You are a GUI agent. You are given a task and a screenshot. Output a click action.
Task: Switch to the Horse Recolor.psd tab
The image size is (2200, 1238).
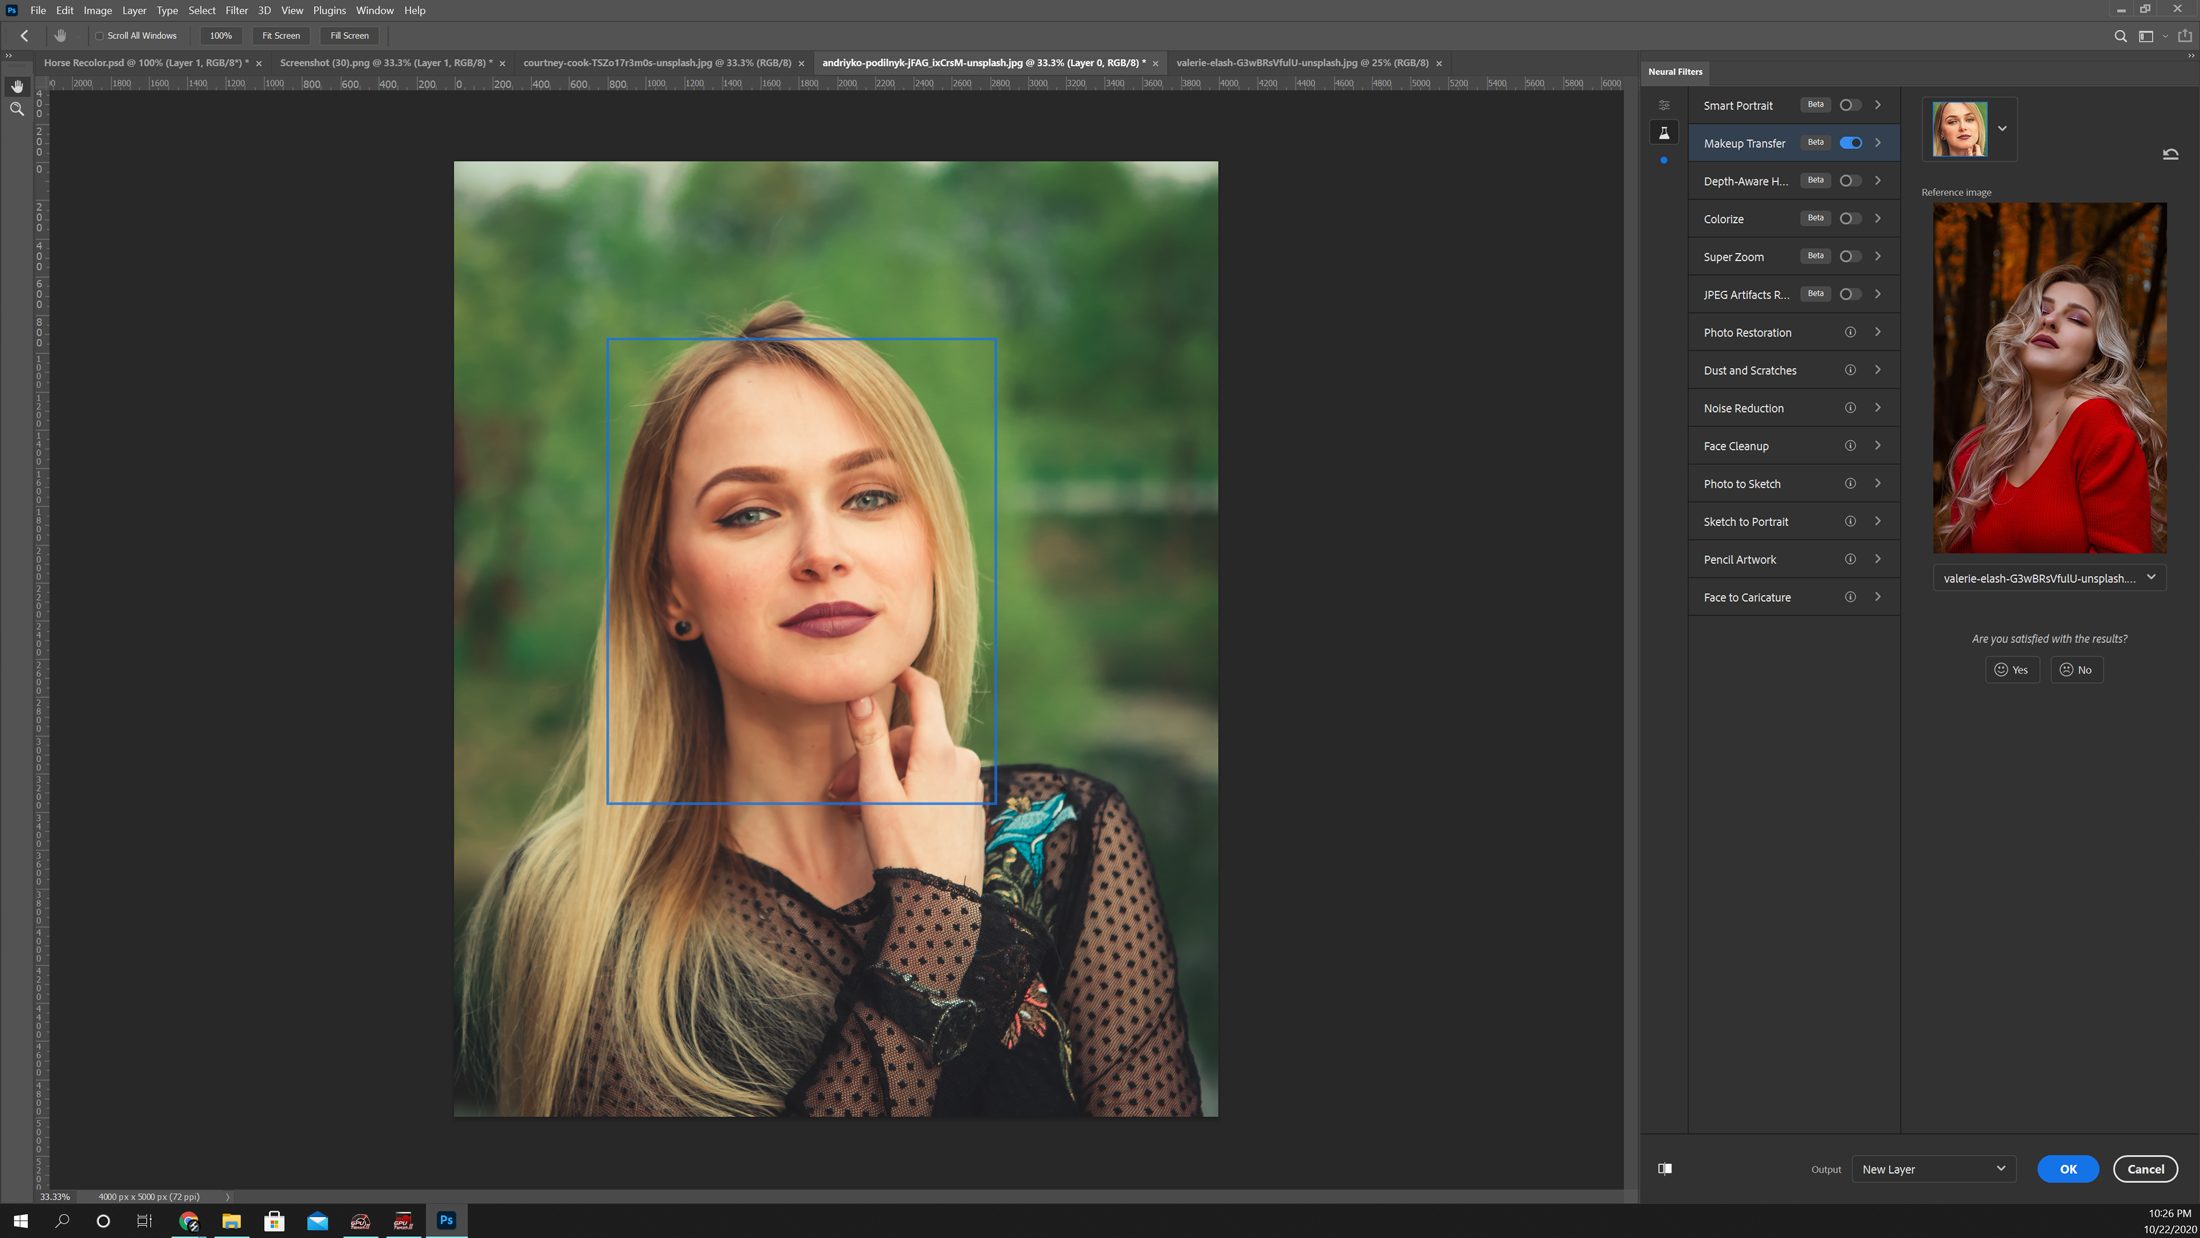(x=146, y=62)
